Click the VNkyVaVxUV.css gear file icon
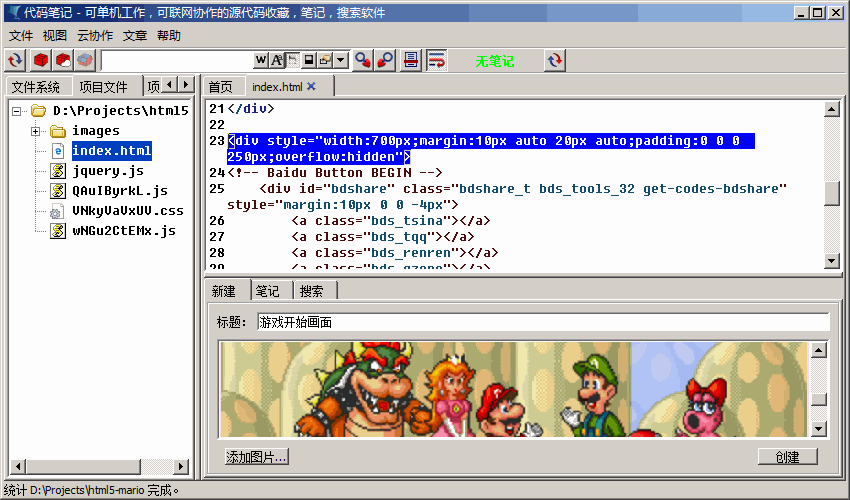Image resolution: width=850 pixels, height=500 pixels. tap(57, 211)
